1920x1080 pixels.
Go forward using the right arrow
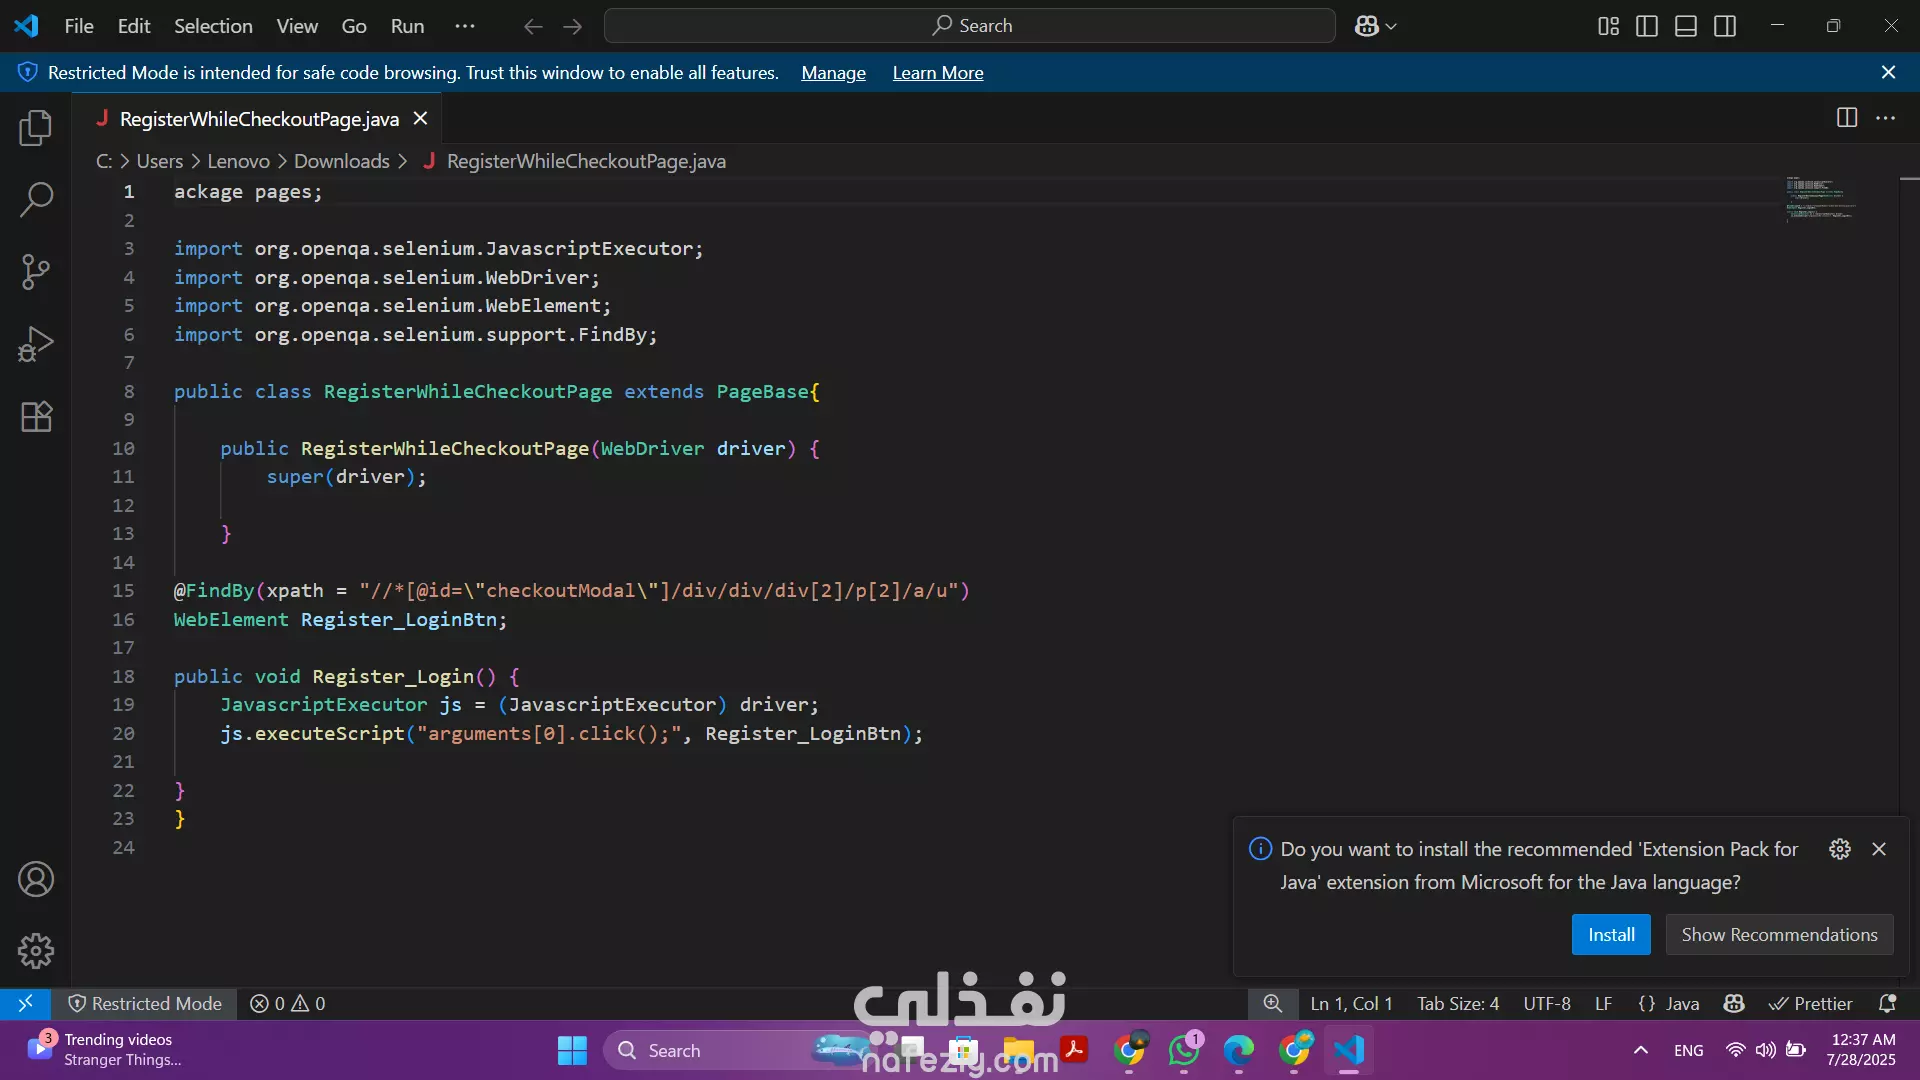click(573, 26)
